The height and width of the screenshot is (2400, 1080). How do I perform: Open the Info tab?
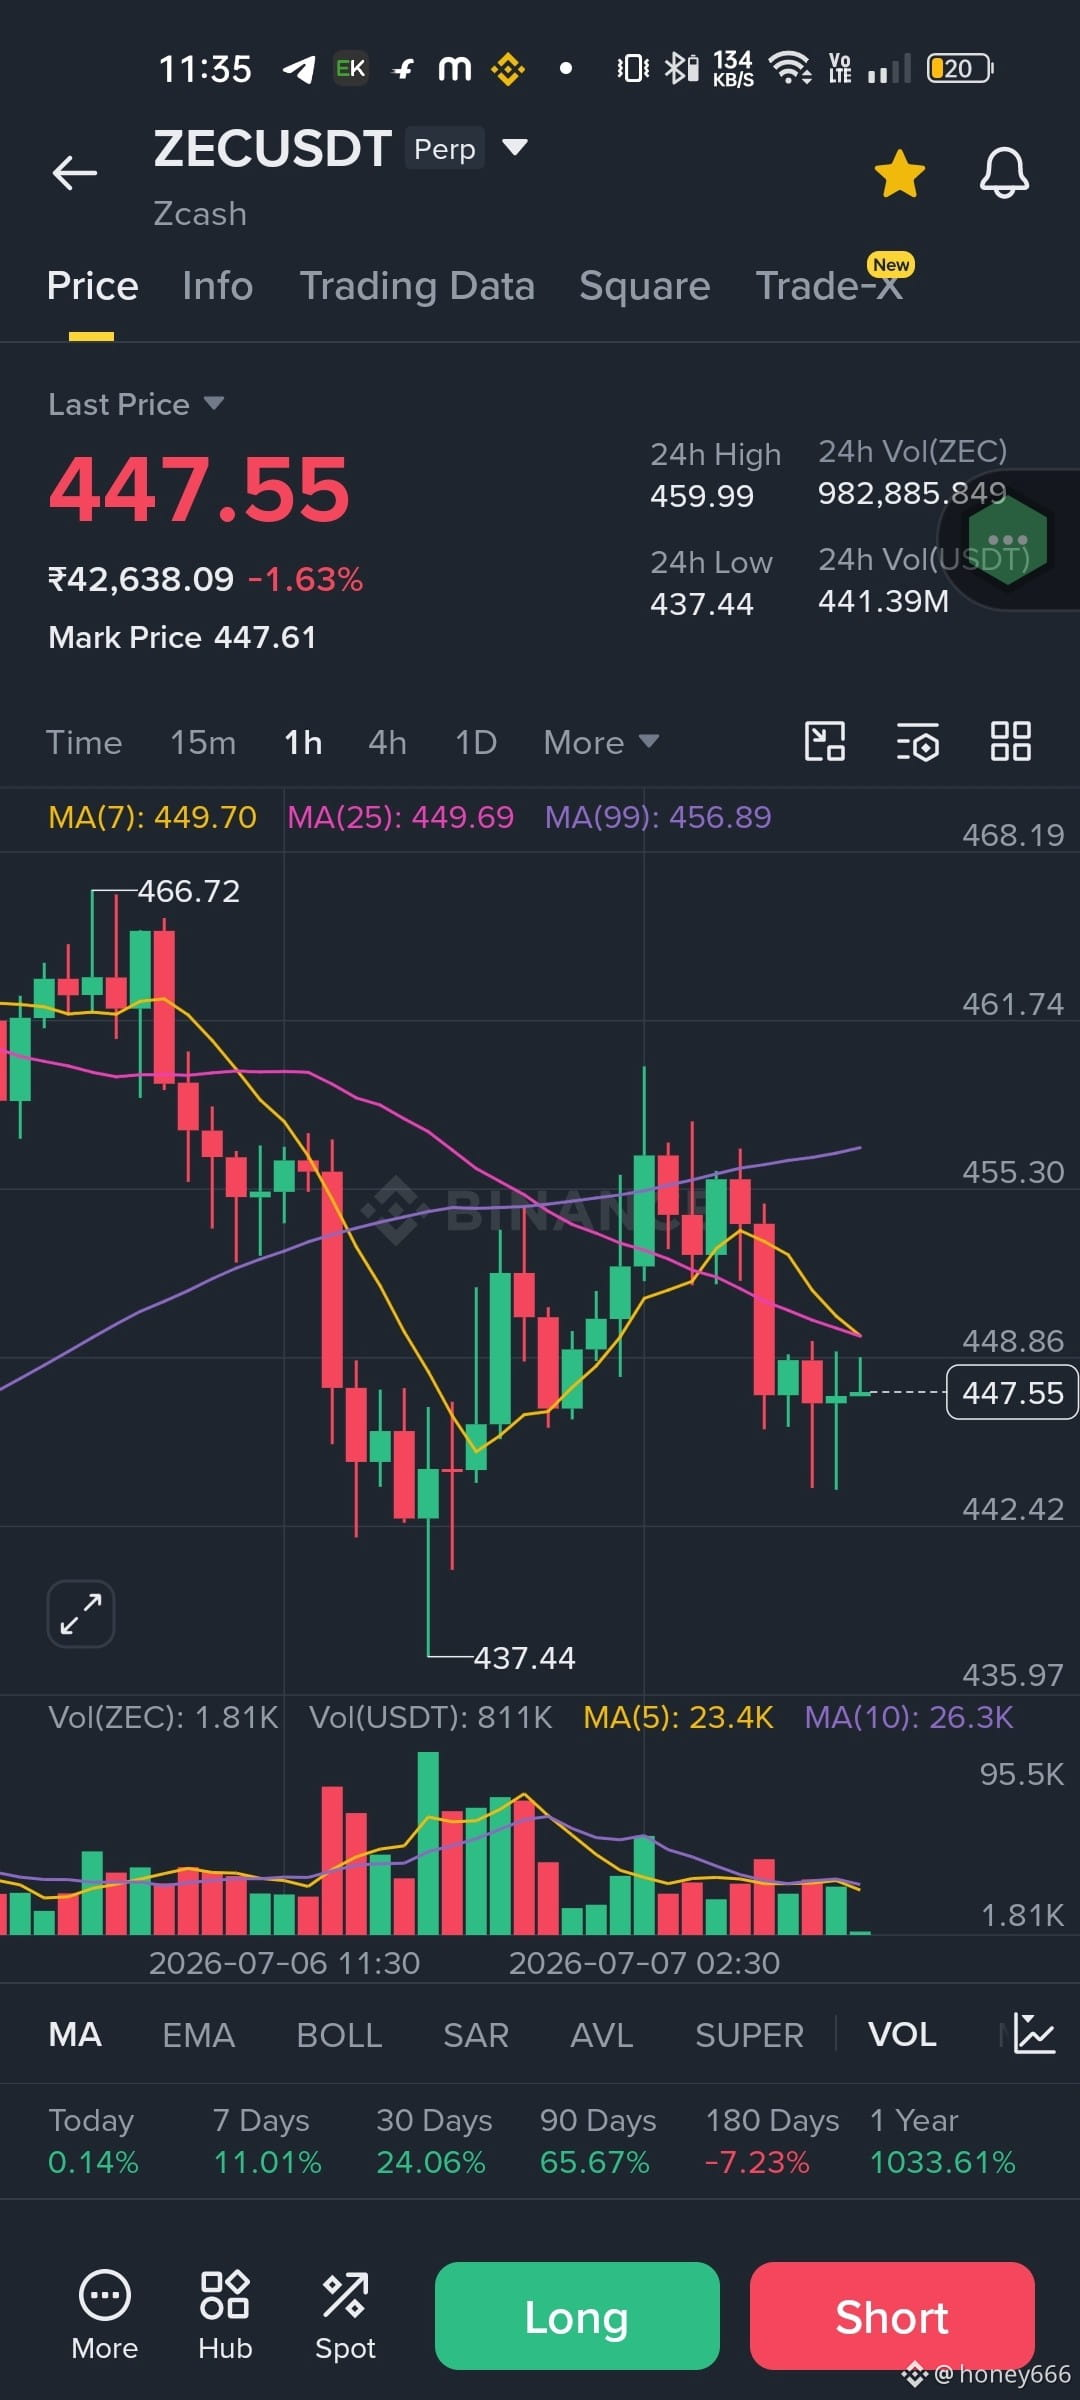[x=217, y=286]
